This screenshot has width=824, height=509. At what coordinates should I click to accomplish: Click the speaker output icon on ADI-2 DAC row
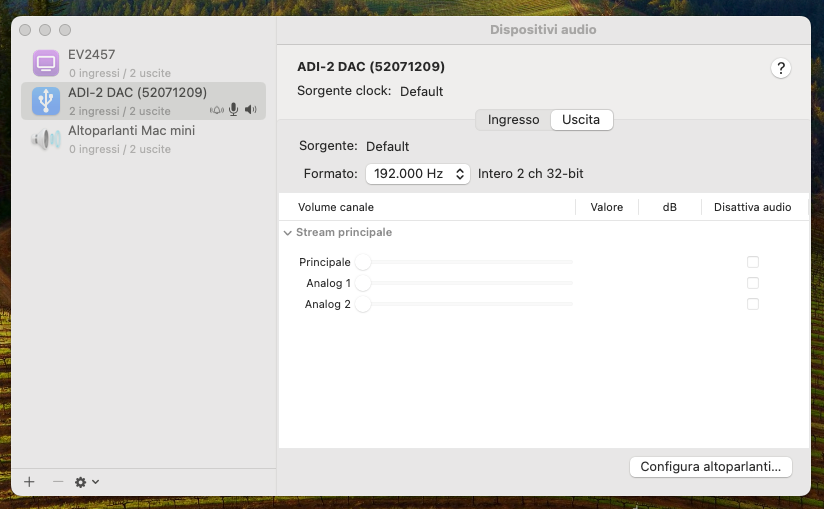click(x=251, y=110)
